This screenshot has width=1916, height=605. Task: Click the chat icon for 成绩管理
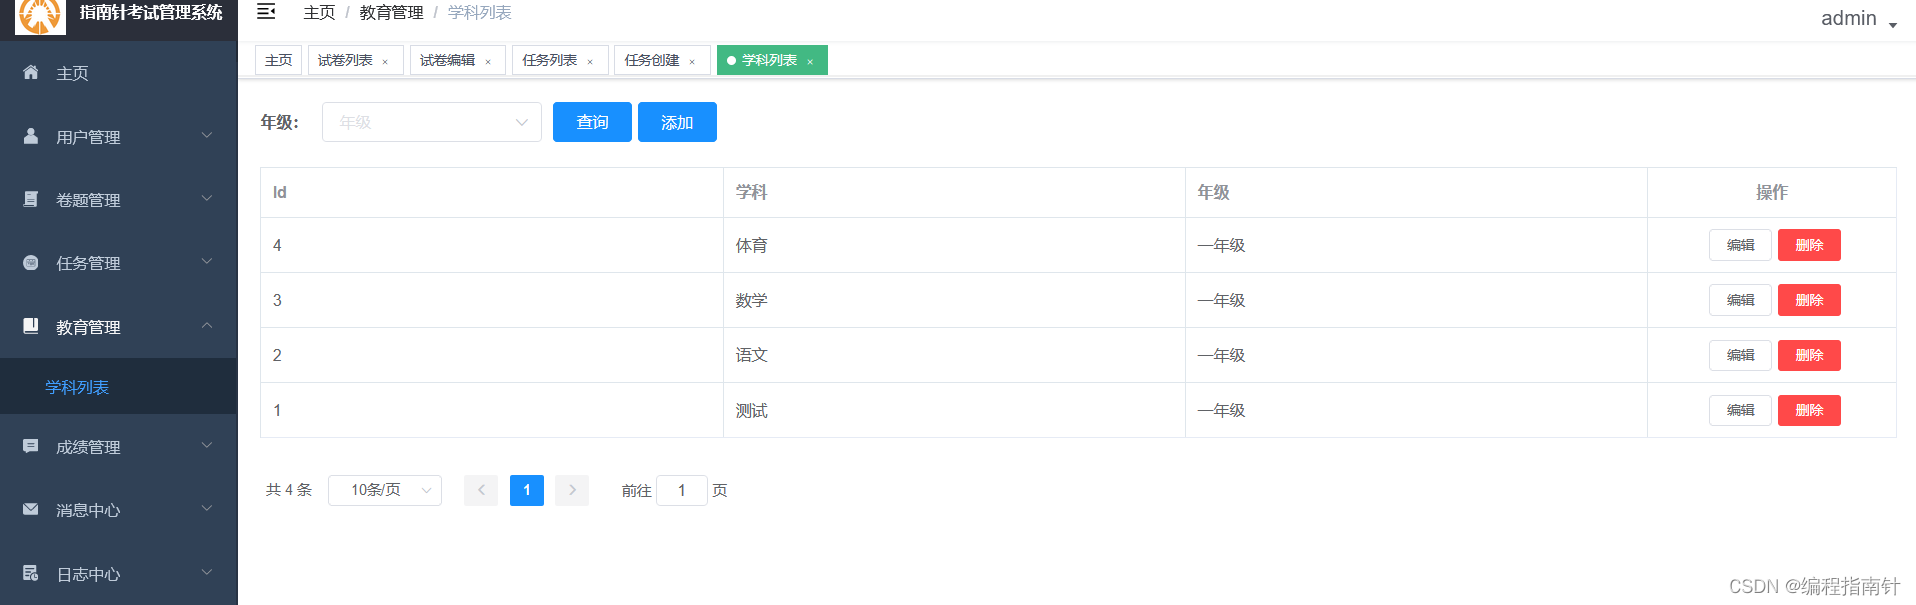(x=31, y=446)
